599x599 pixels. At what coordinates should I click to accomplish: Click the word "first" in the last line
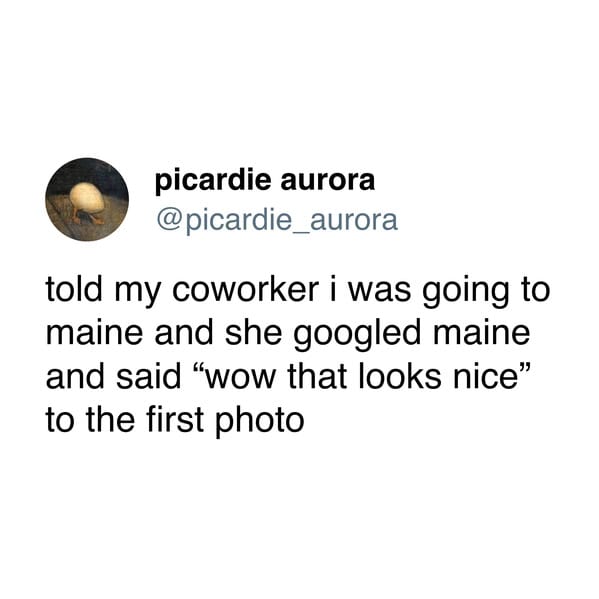pyautogui.click(x=175, y=420)
